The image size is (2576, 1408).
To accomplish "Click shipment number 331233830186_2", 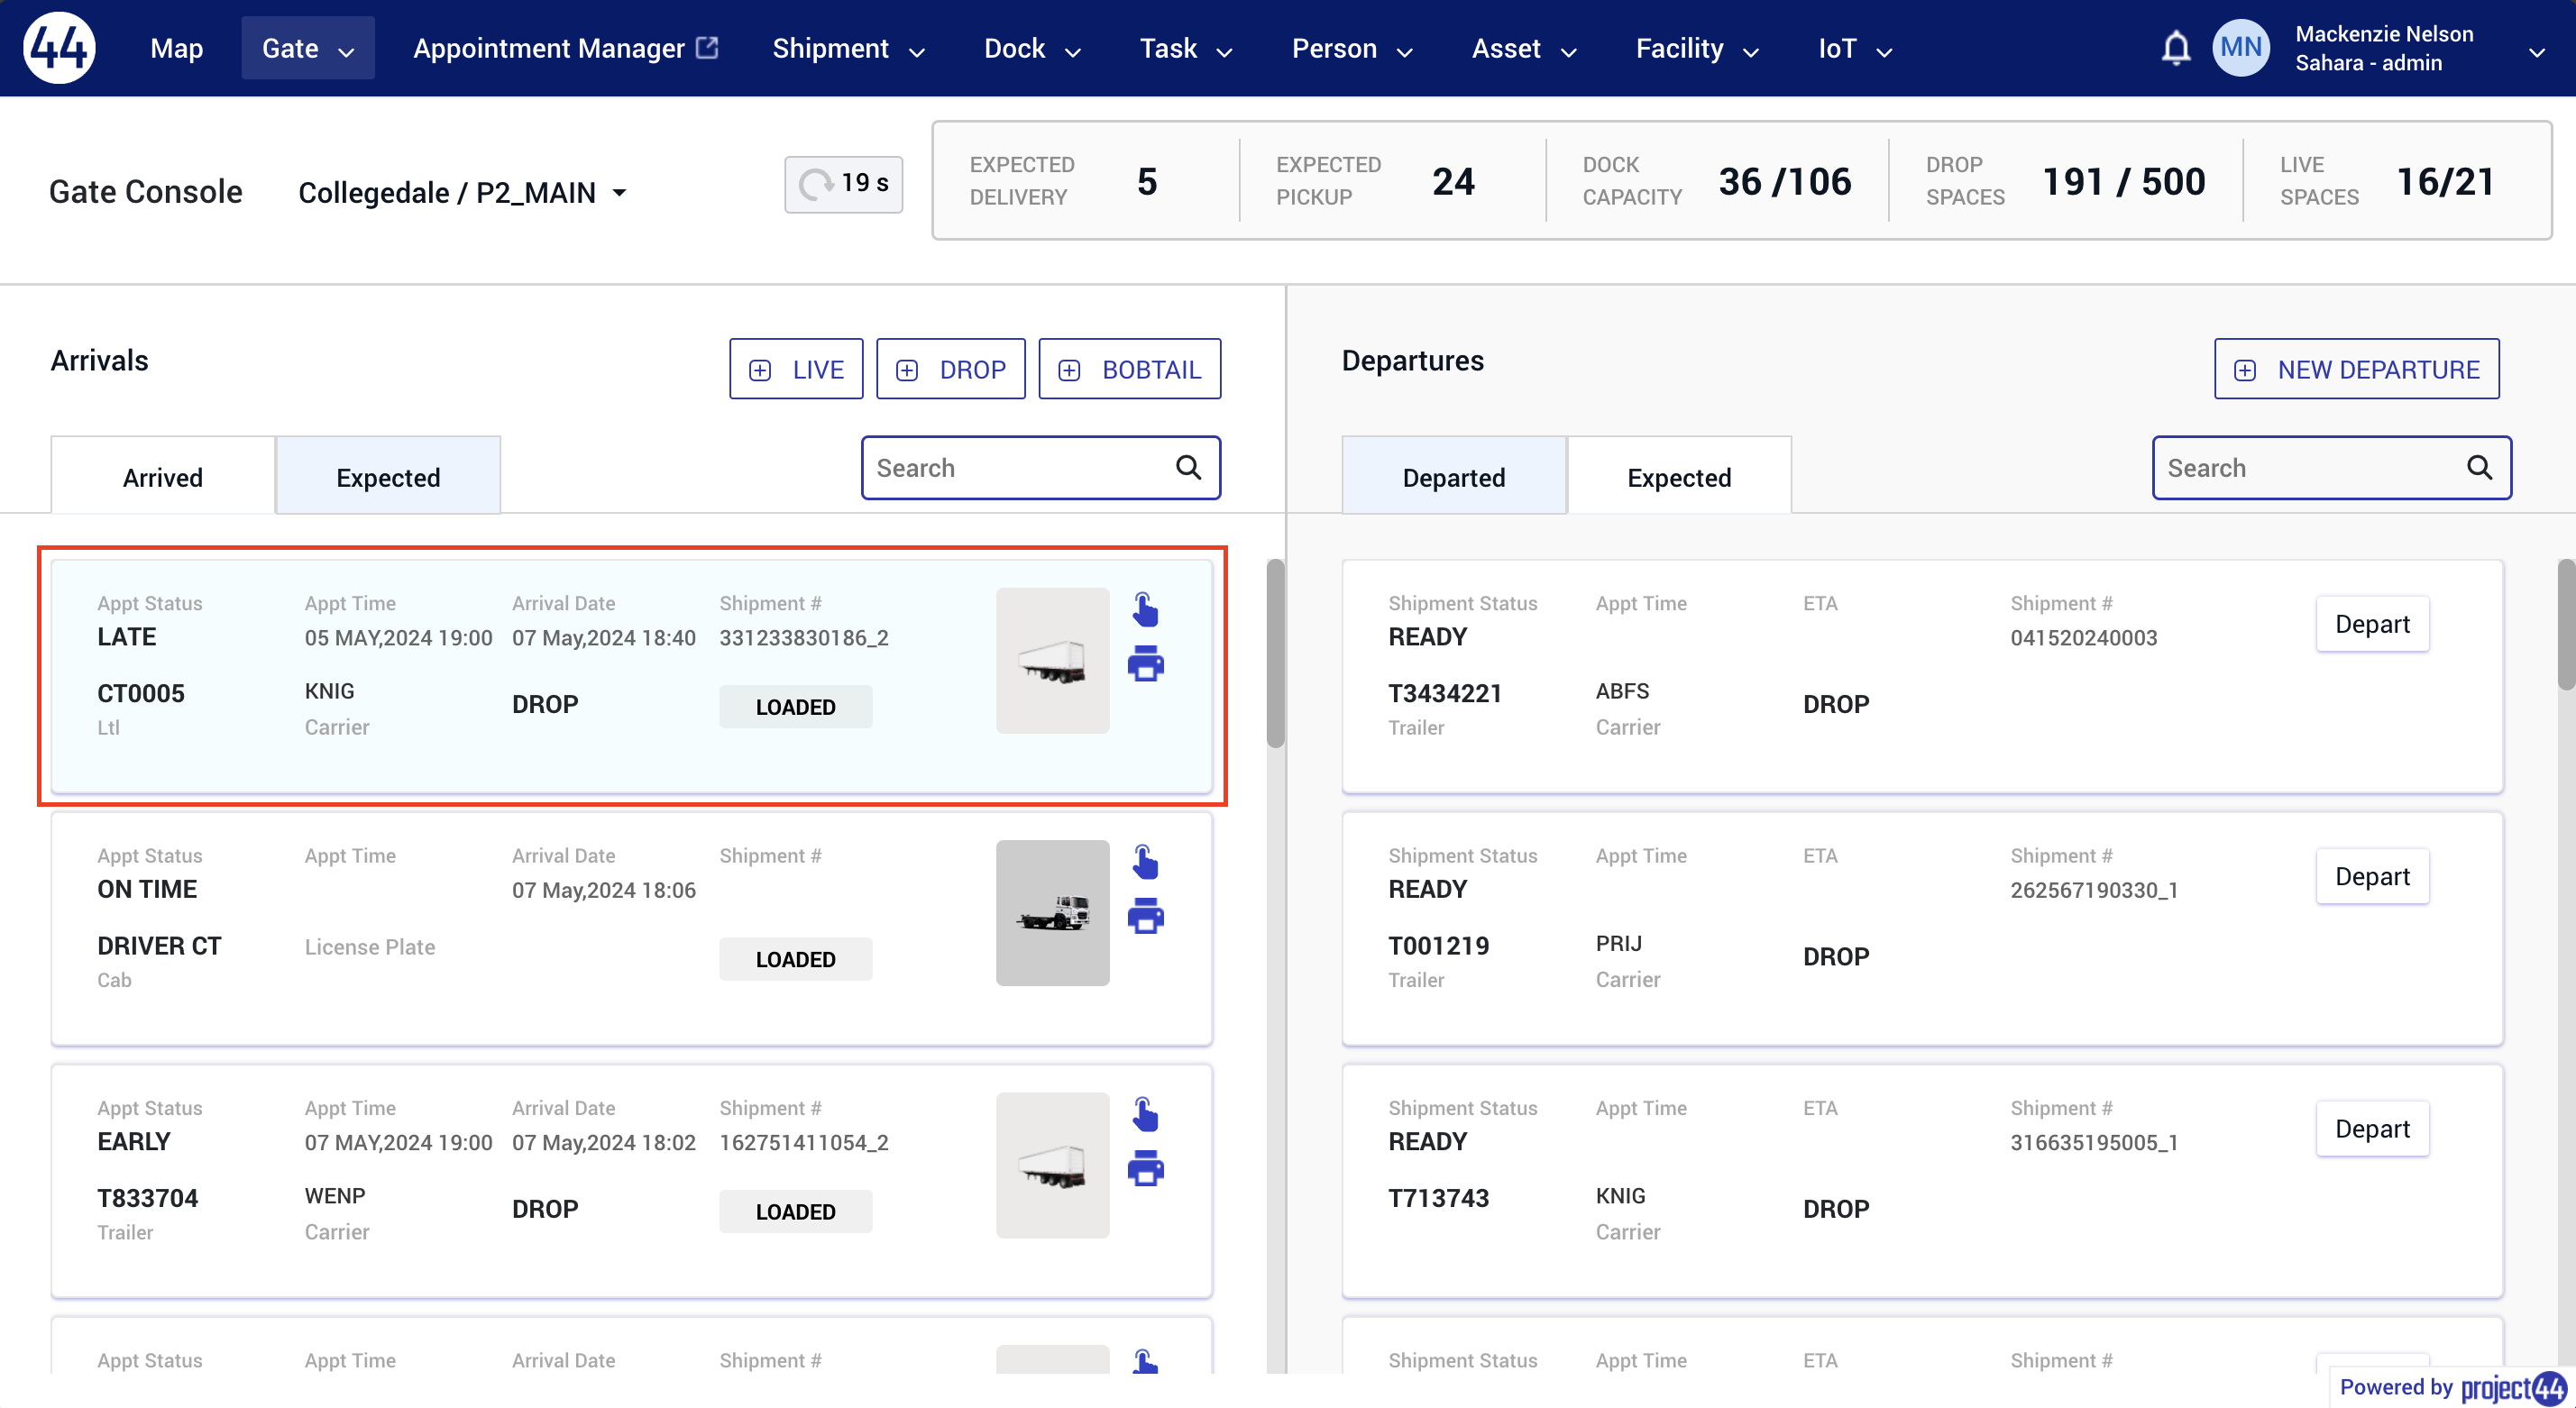I will click(x=804, y=638).
